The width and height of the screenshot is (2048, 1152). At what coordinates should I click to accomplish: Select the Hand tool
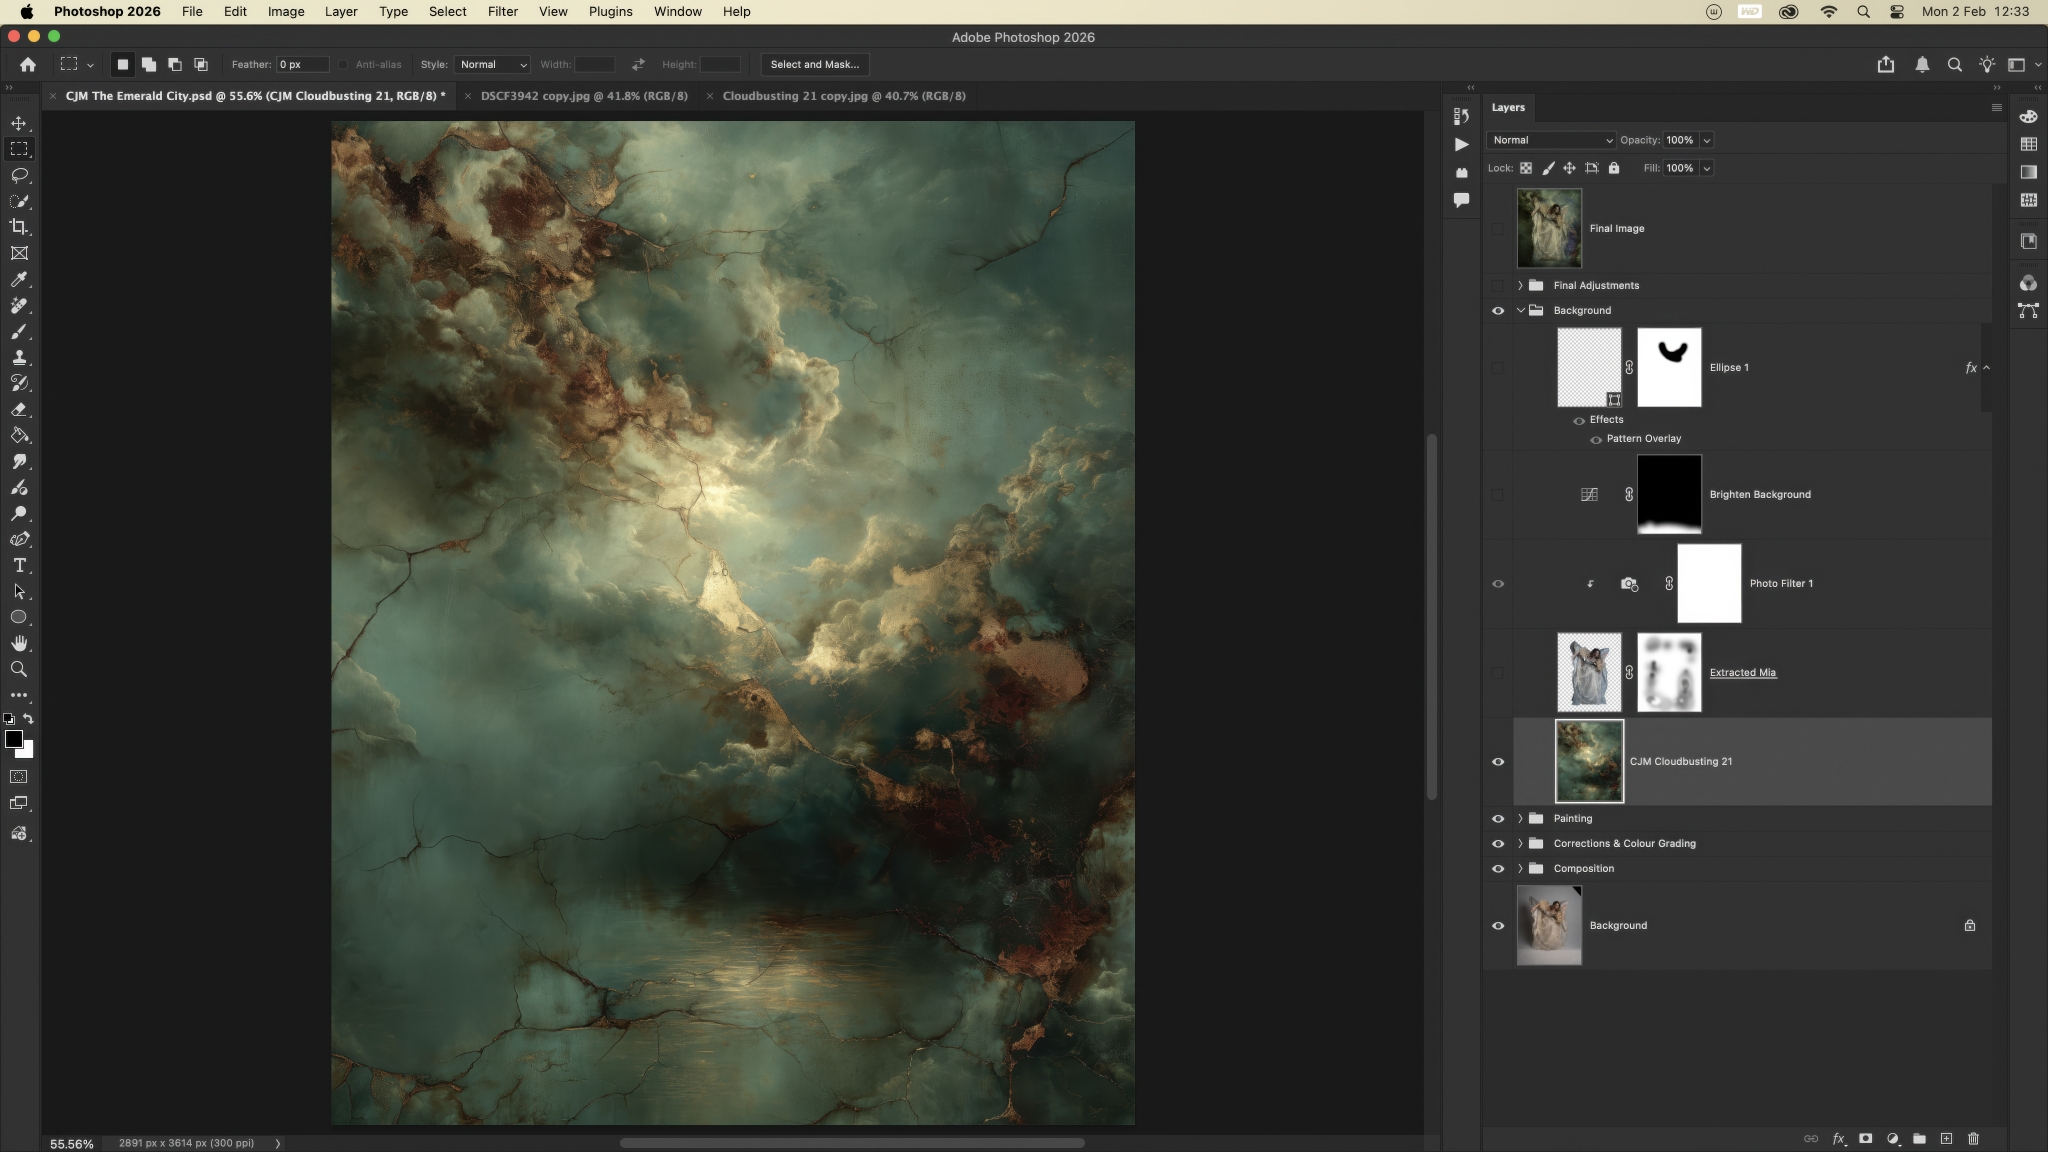pyautogui.click(x=19, y=643)
